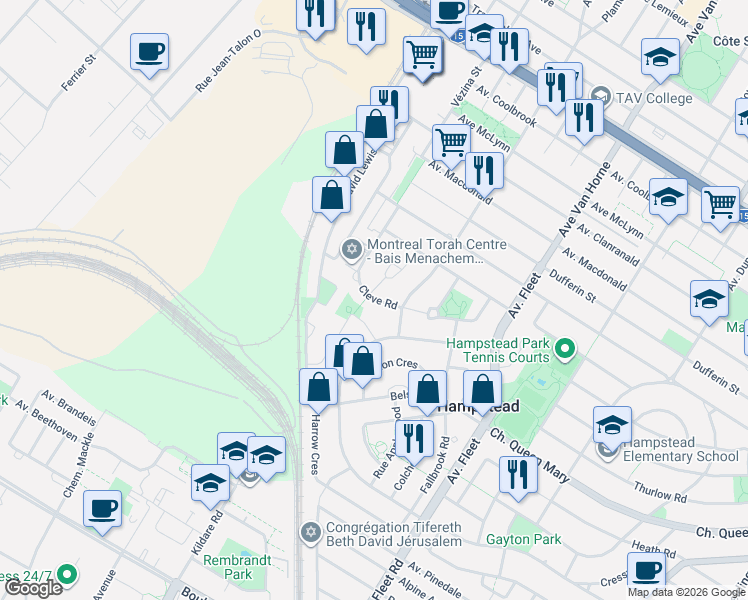Select the Montreal Torah Centre synagogue pin
Screen dimensions: 748x600
352,250
